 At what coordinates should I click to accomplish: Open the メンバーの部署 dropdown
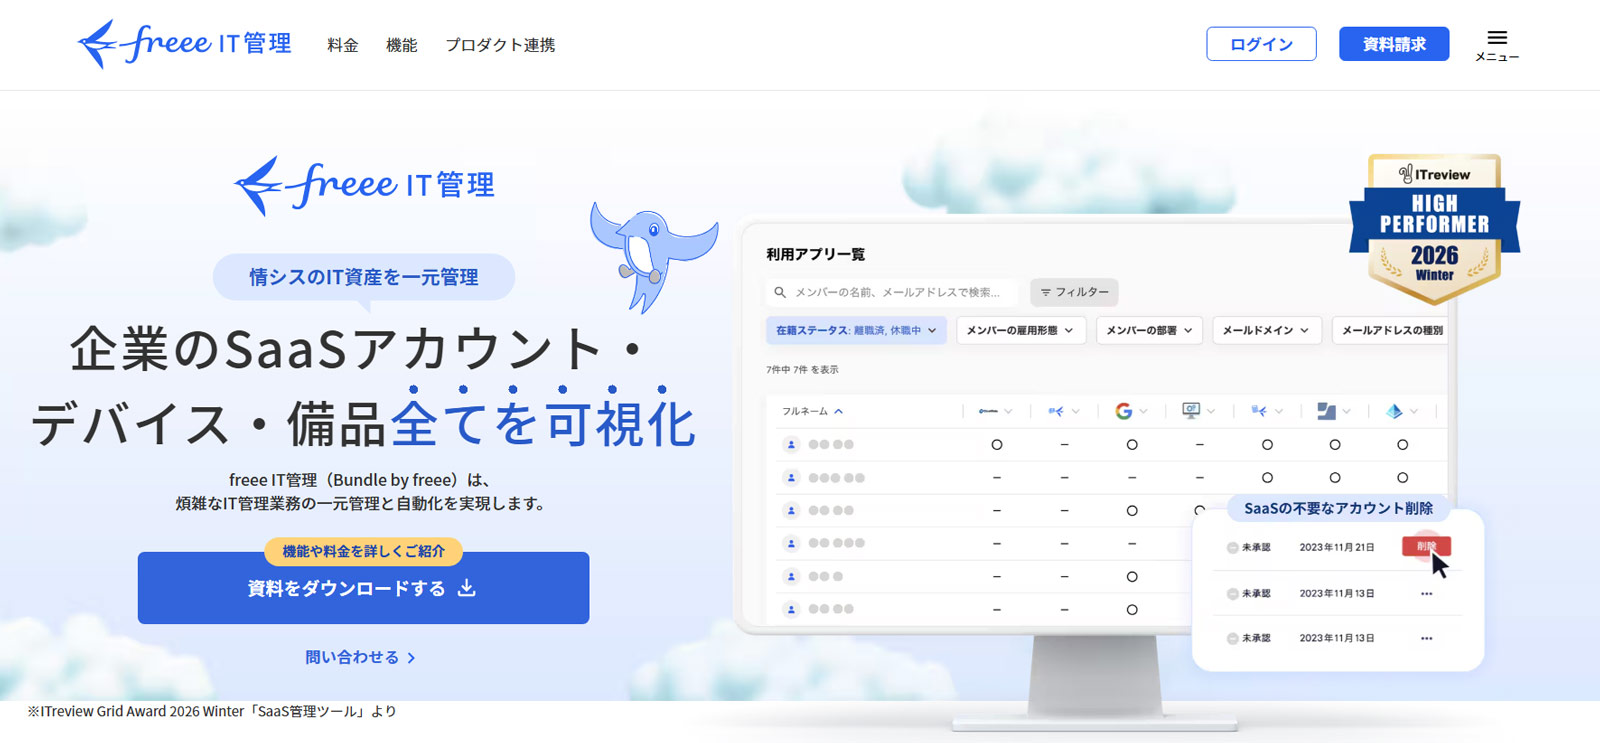click(1150, 330)
